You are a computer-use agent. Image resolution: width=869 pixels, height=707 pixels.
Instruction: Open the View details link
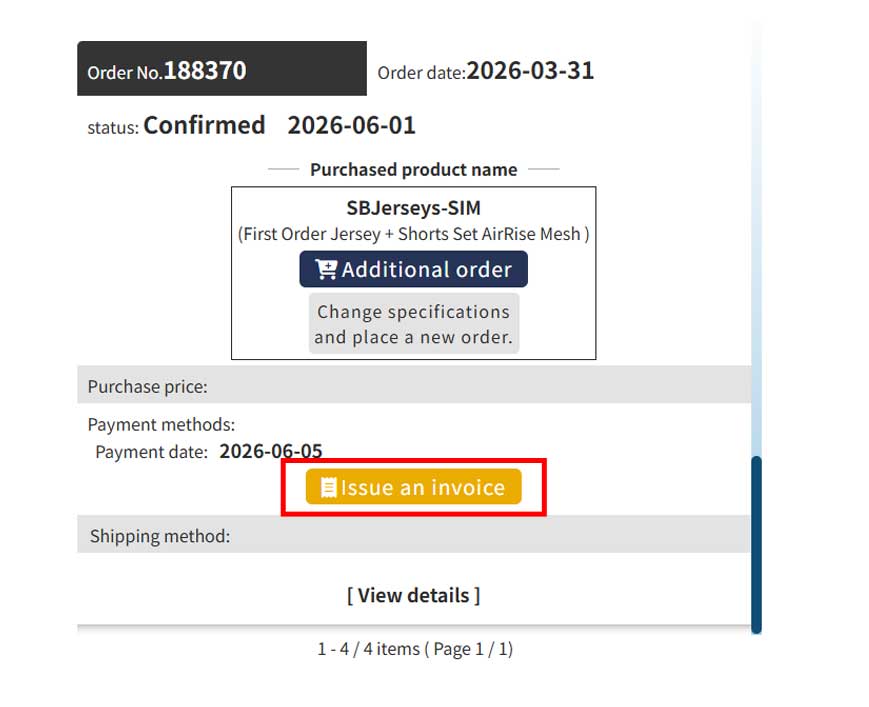click(413, 596)
